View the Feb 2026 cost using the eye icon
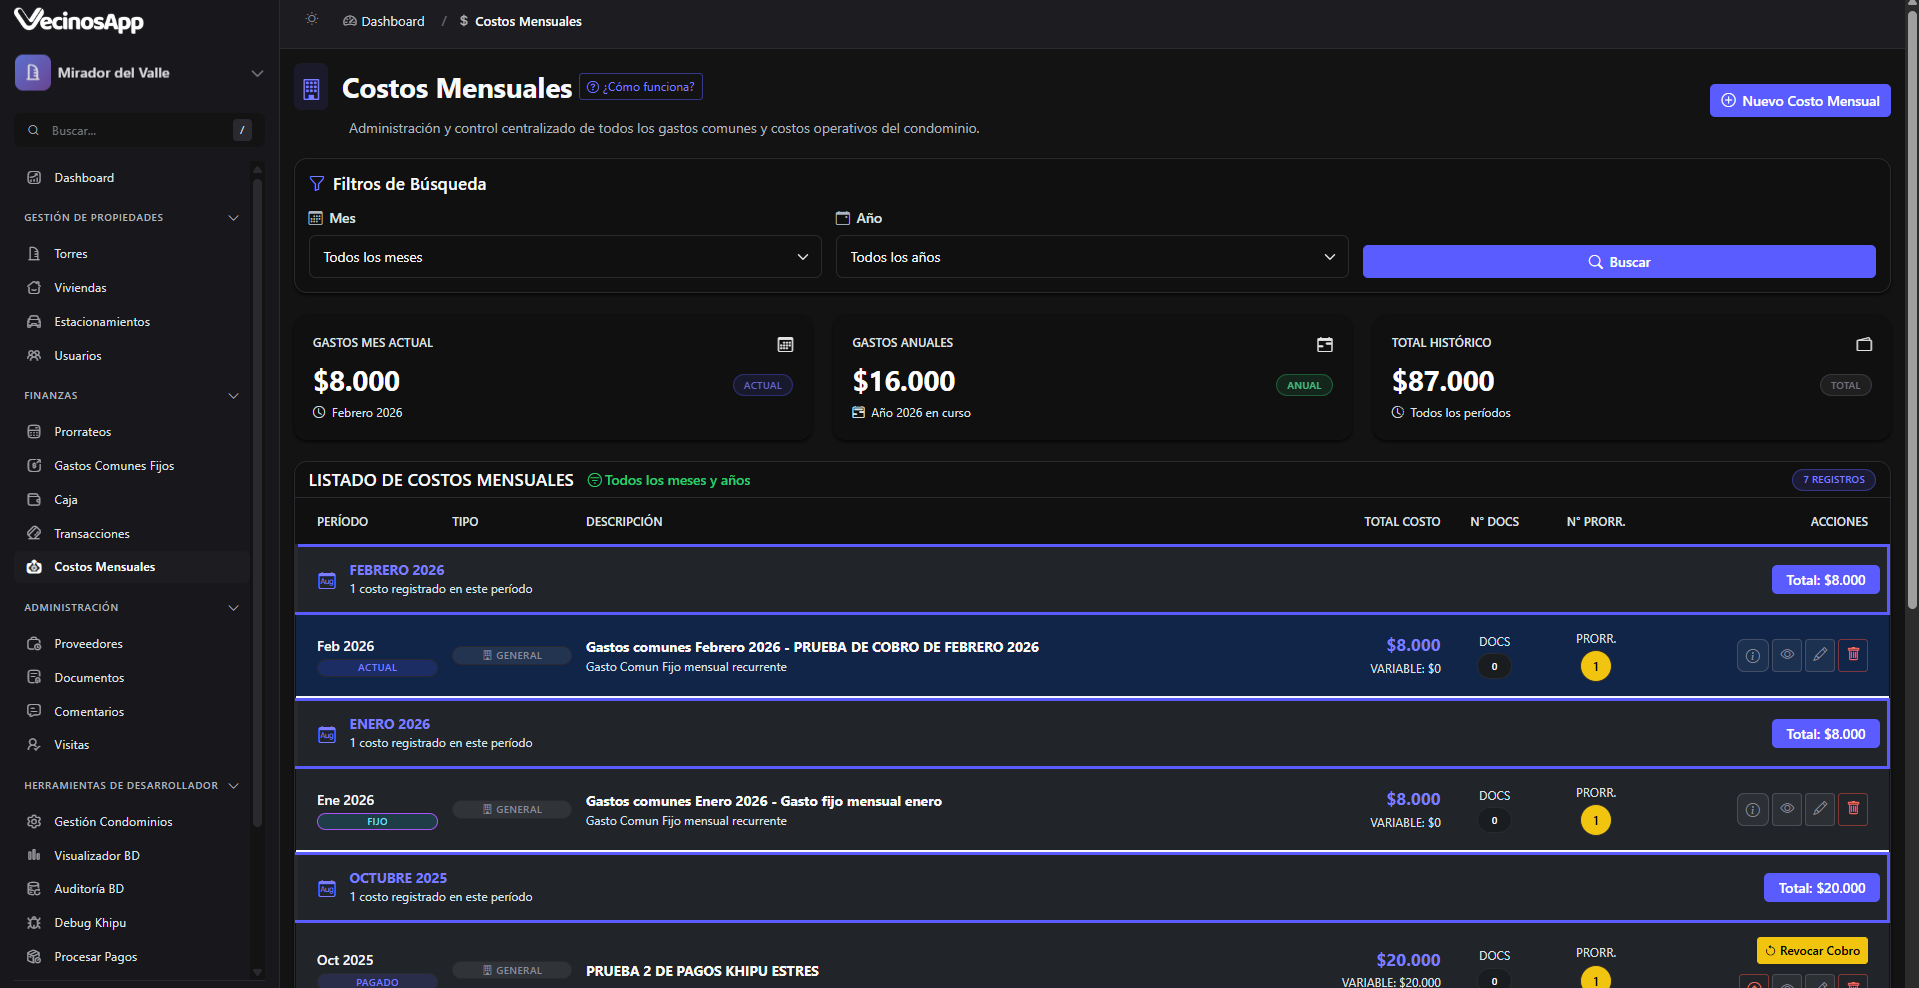Image resolution: width=1919 pixels, height=988 pixels. point(1786,655)
